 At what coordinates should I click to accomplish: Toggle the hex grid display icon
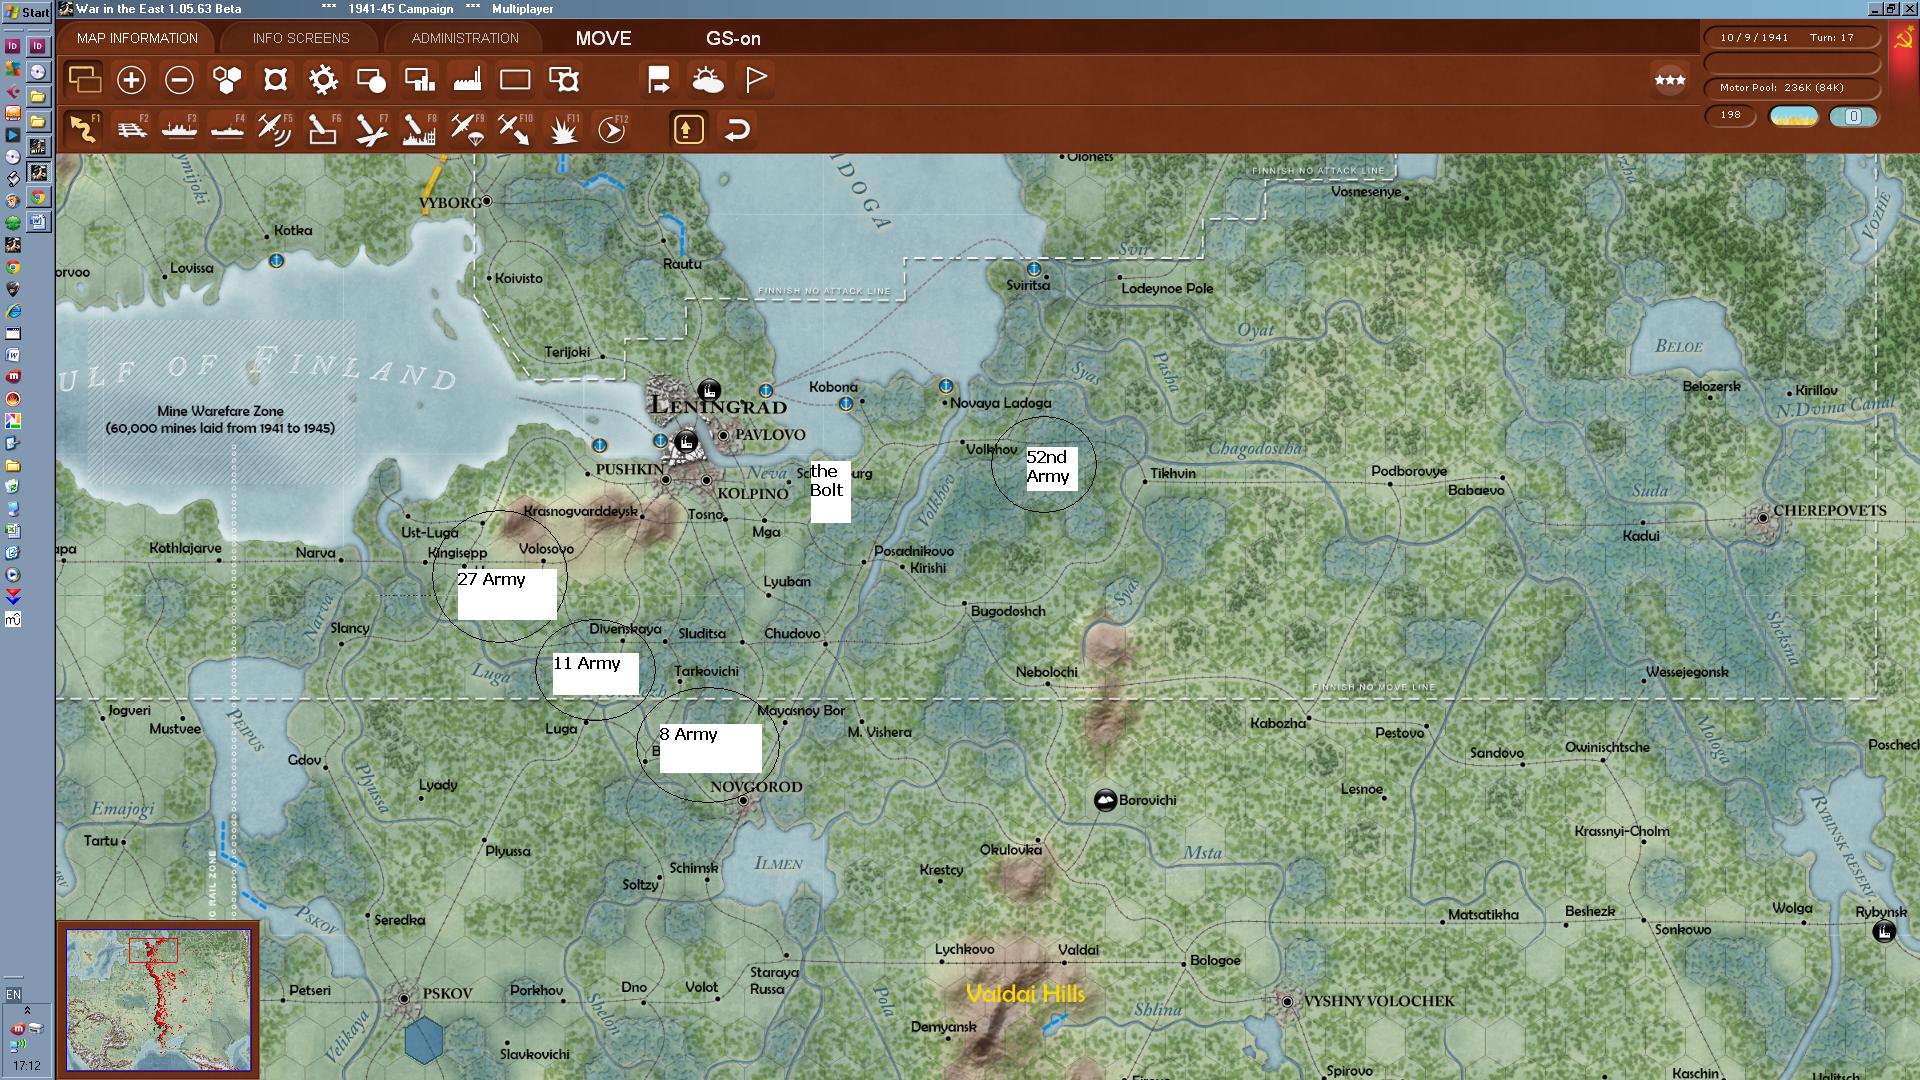(228, 80)
